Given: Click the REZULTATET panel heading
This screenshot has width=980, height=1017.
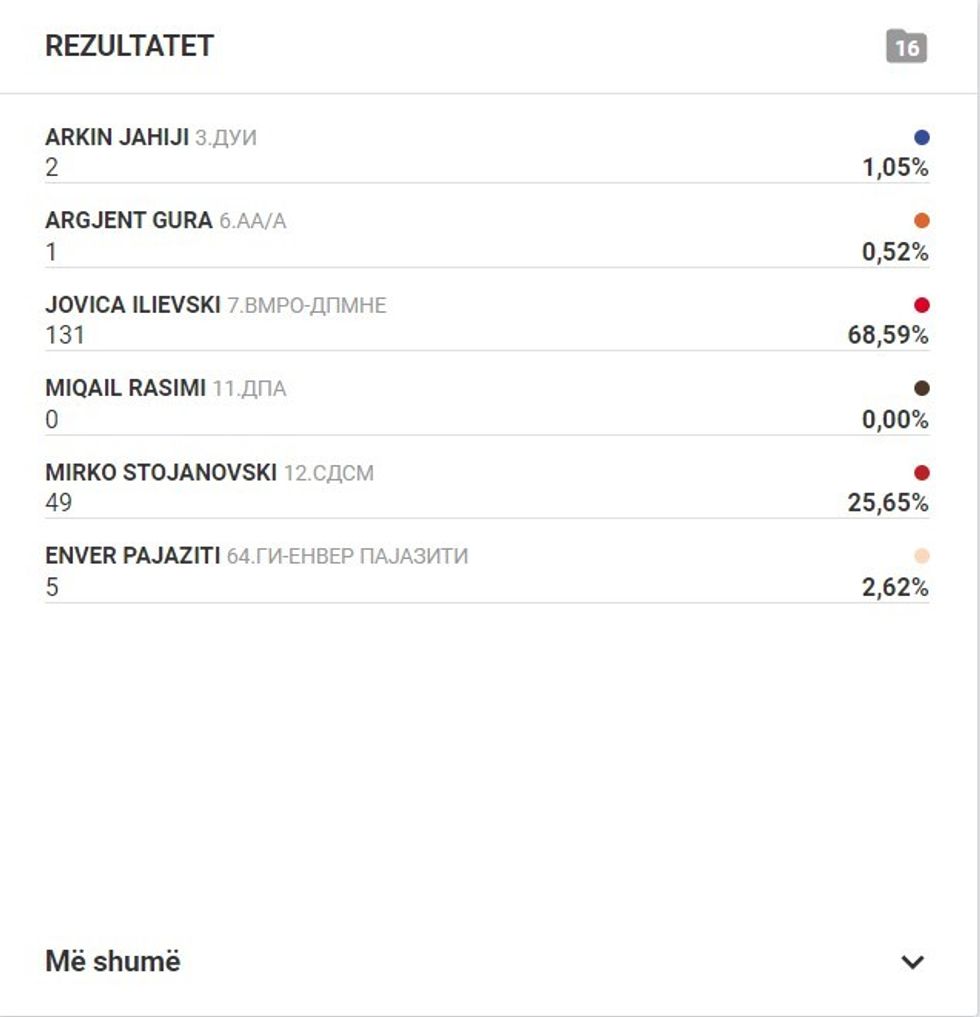Looking at the screenshot, I should click(129, 47).
